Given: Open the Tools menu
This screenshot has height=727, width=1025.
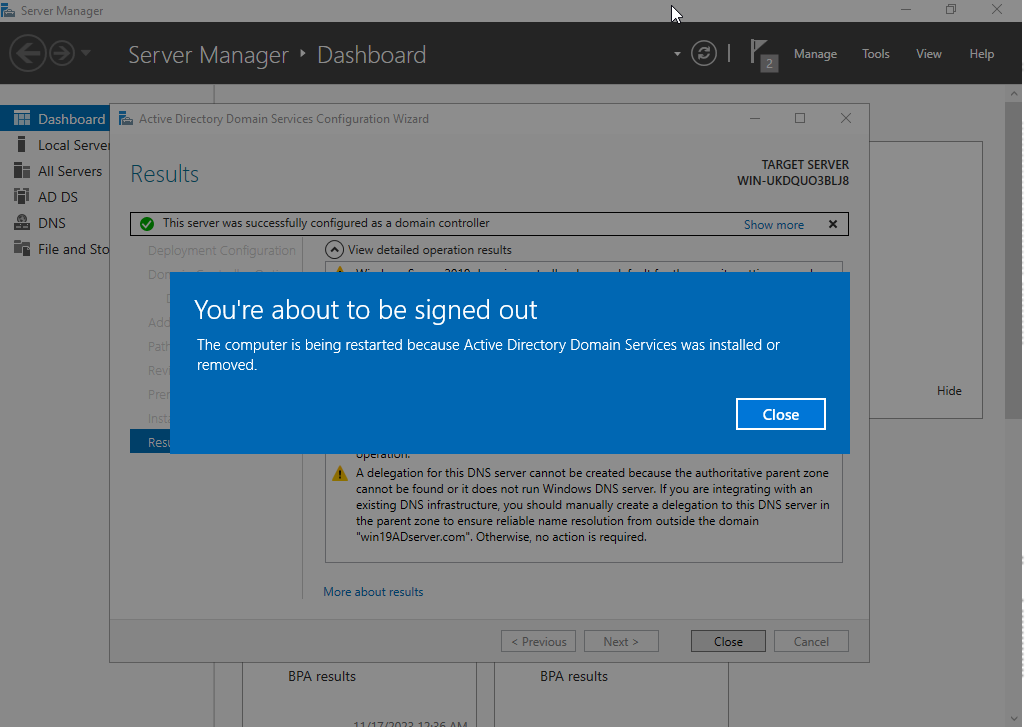Looking at the screenshot, I should [x=875, y=54].
